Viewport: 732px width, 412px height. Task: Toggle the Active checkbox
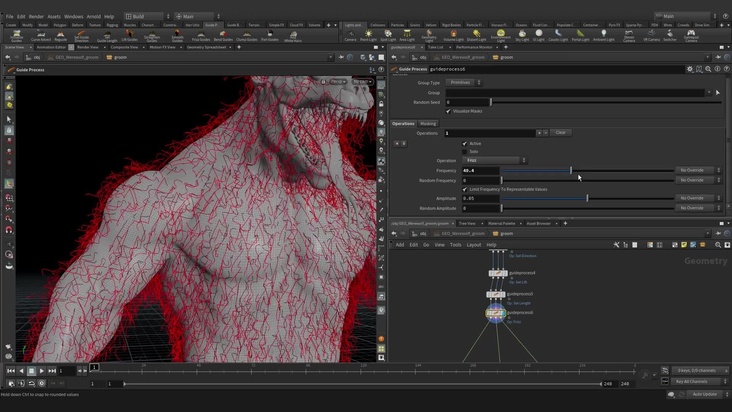tap(465, 143)
